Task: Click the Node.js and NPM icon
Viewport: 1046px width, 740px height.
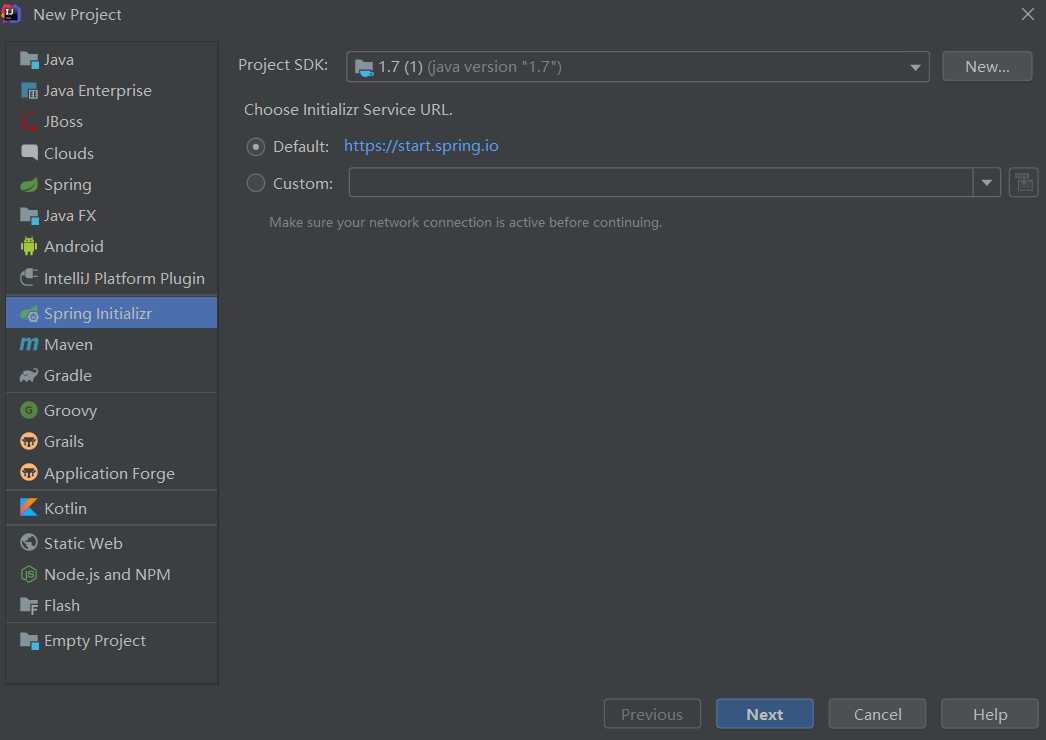Action: tap(29, 575)
